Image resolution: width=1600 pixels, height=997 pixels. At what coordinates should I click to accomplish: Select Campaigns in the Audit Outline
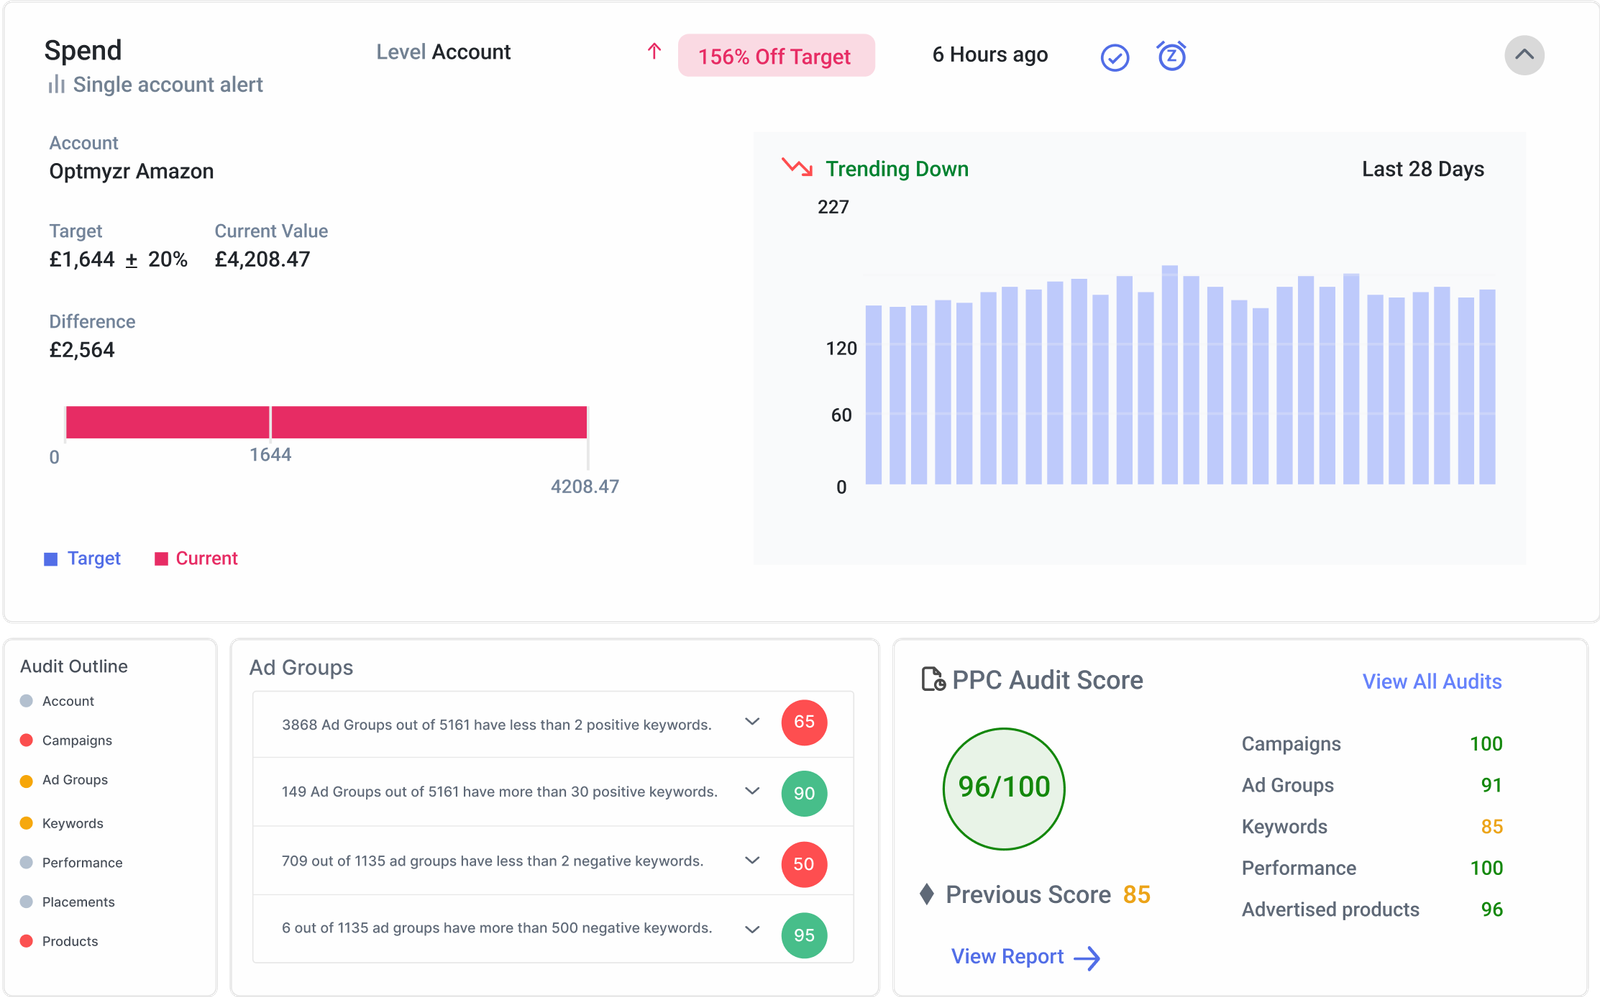click(76, 741)
